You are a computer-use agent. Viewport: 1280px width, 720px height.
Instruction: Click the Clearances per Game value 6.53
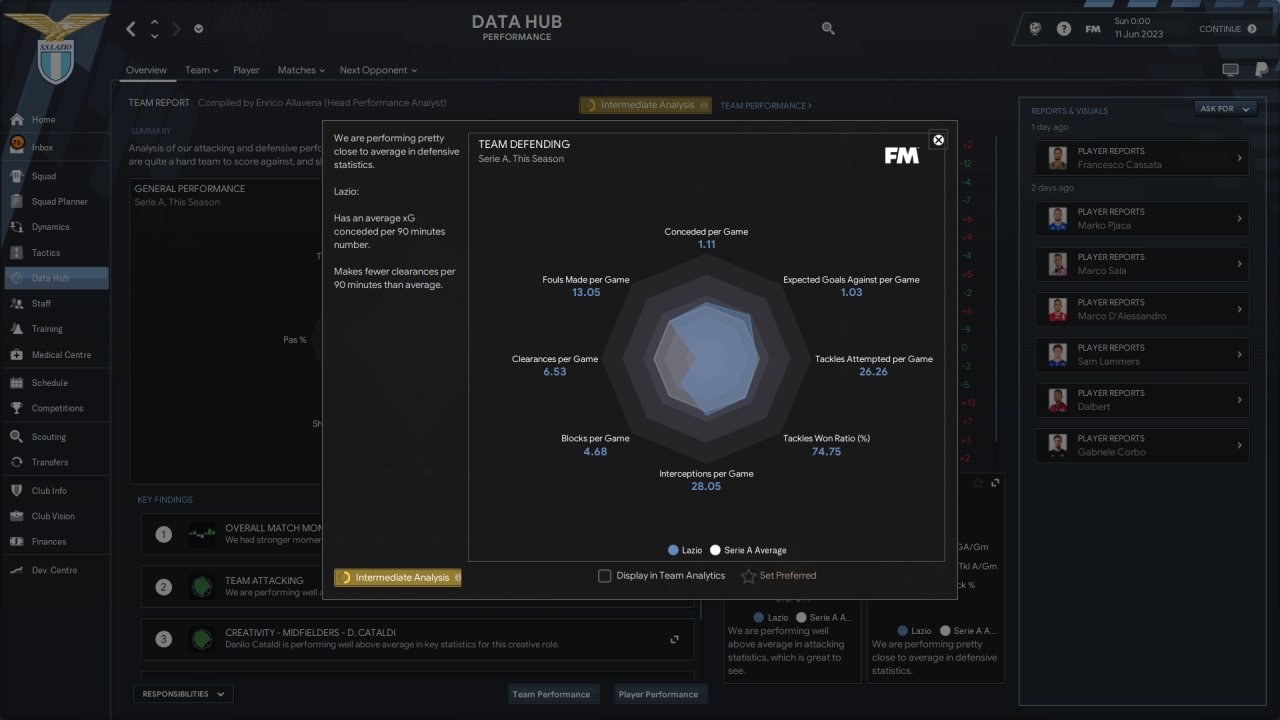[555, 371]
